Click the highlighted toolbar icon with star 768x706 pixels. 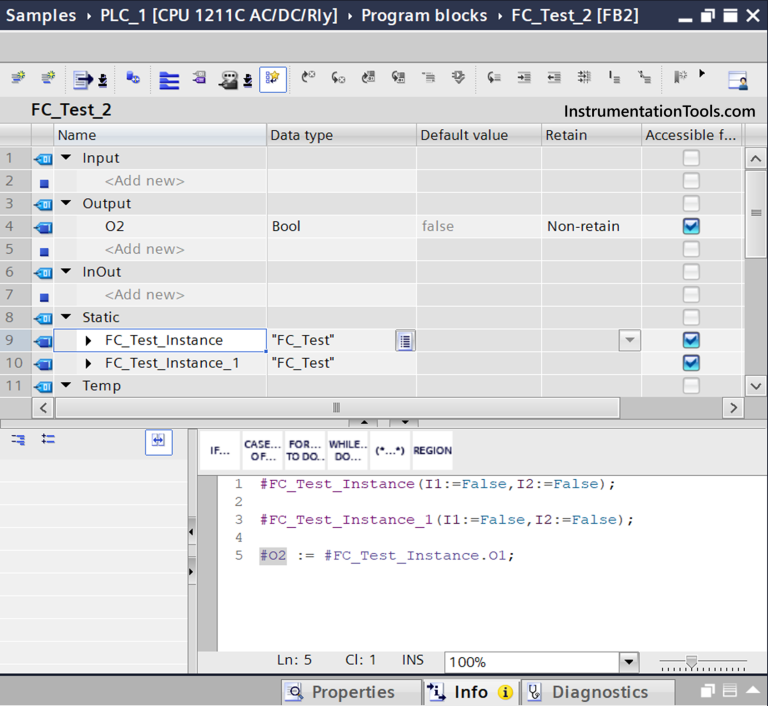tap(273, 78)
